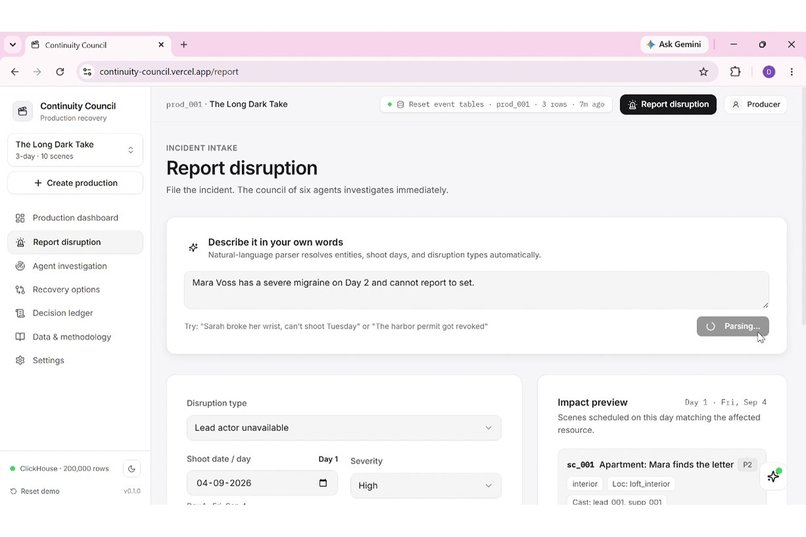Select Report disruption in the sidebar
806x537 pixels.
[75, 242]
